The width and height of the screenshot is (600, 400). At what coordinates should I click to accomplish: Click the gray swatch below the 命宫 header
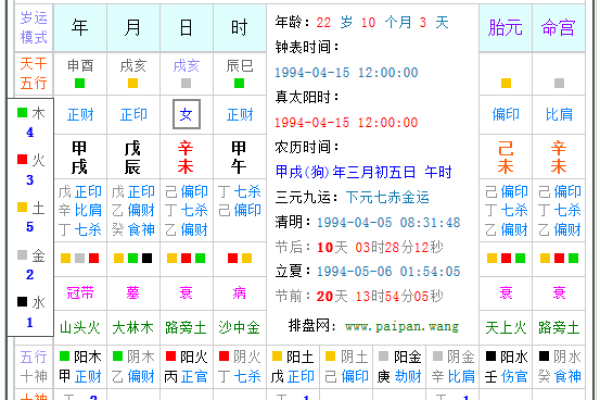click(559, 83)
